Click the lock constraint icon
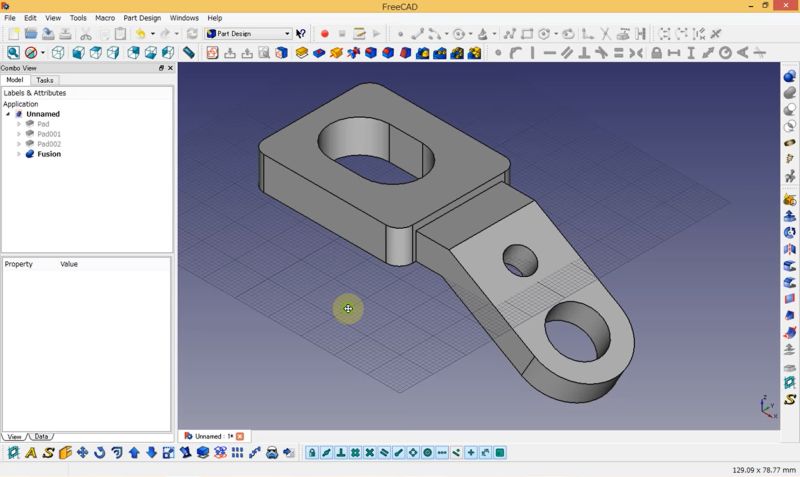 coord(656,53)
